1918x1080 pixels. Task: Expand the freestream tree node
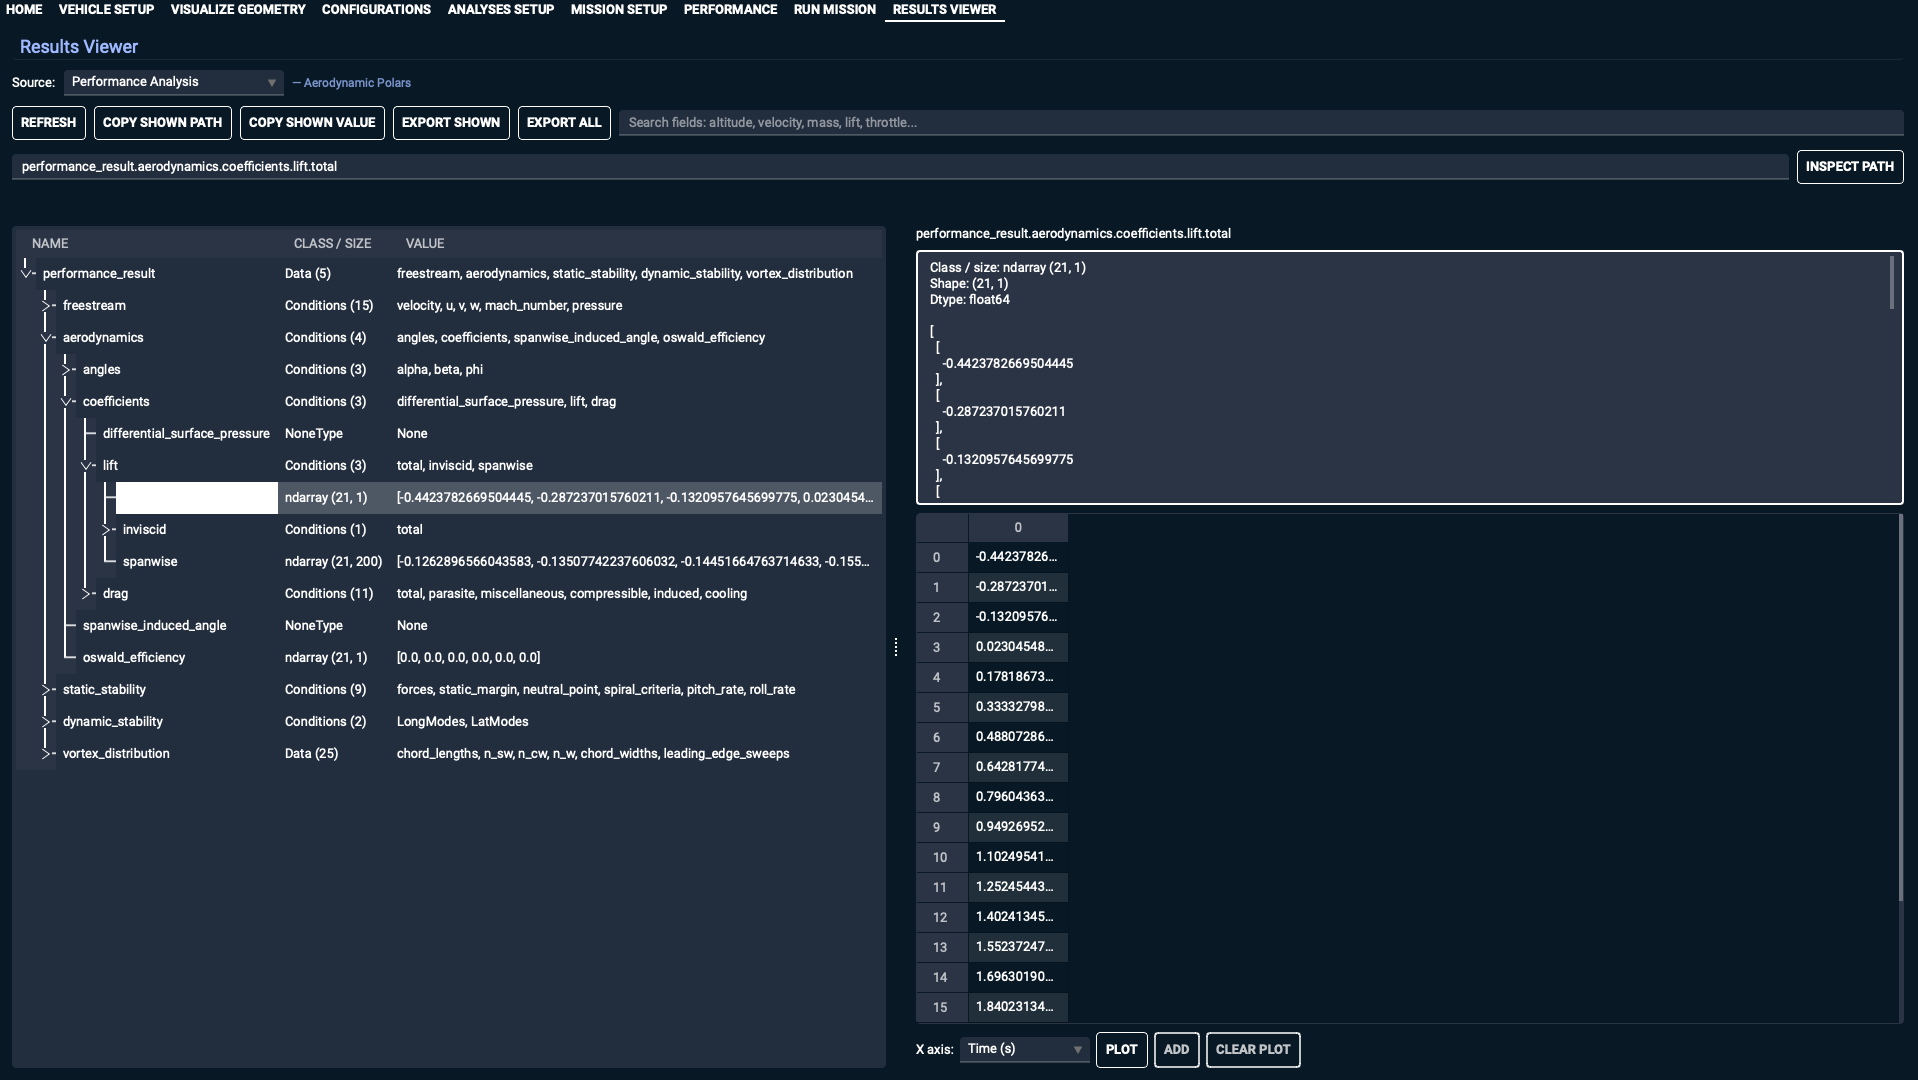click(x=47, y=305)
